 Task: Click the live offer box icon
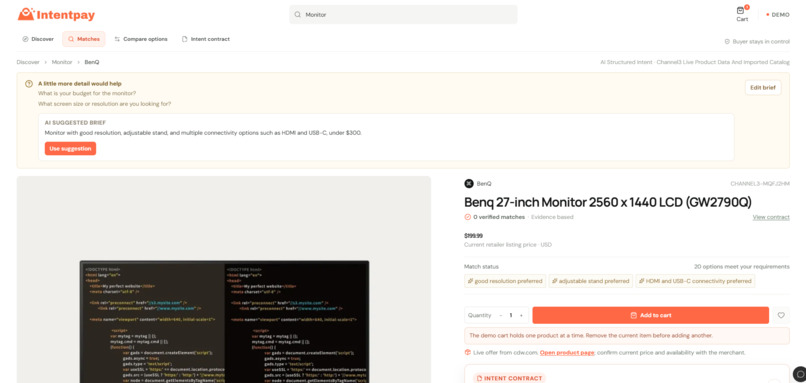click(x=468, y=352)
